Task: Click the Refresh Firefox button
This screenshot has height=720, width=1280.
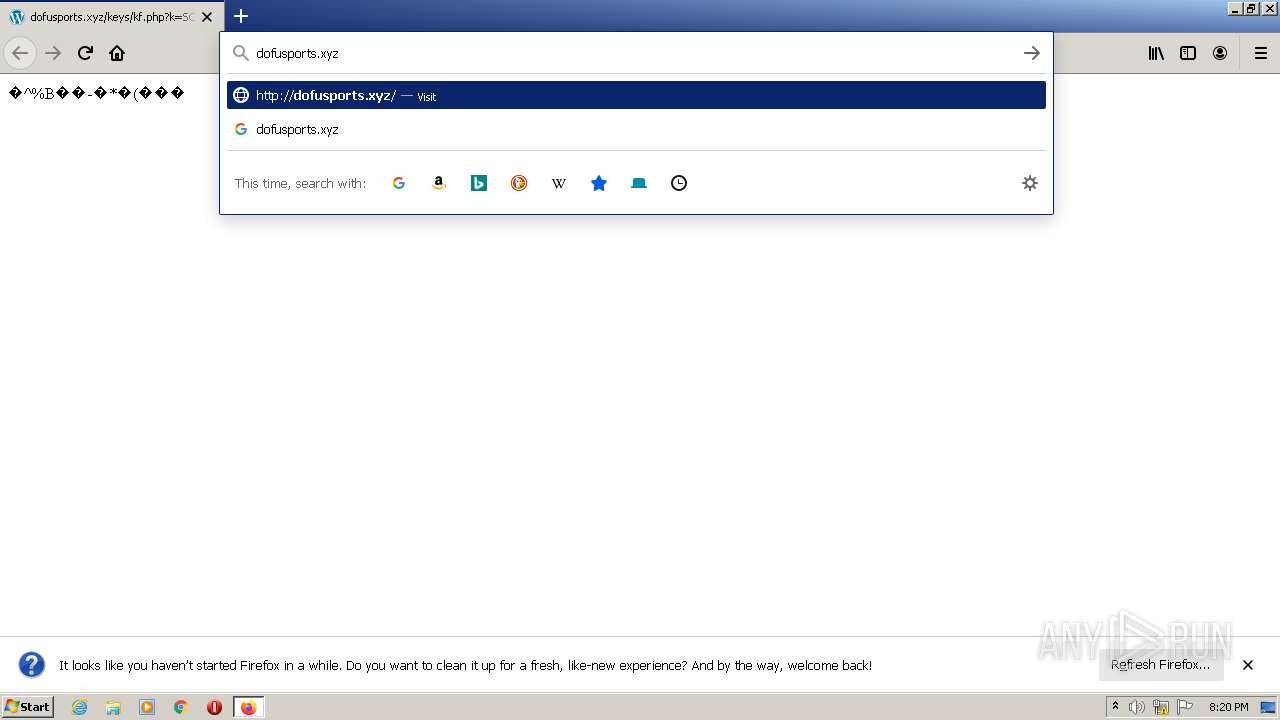Action: (1161, 665)
